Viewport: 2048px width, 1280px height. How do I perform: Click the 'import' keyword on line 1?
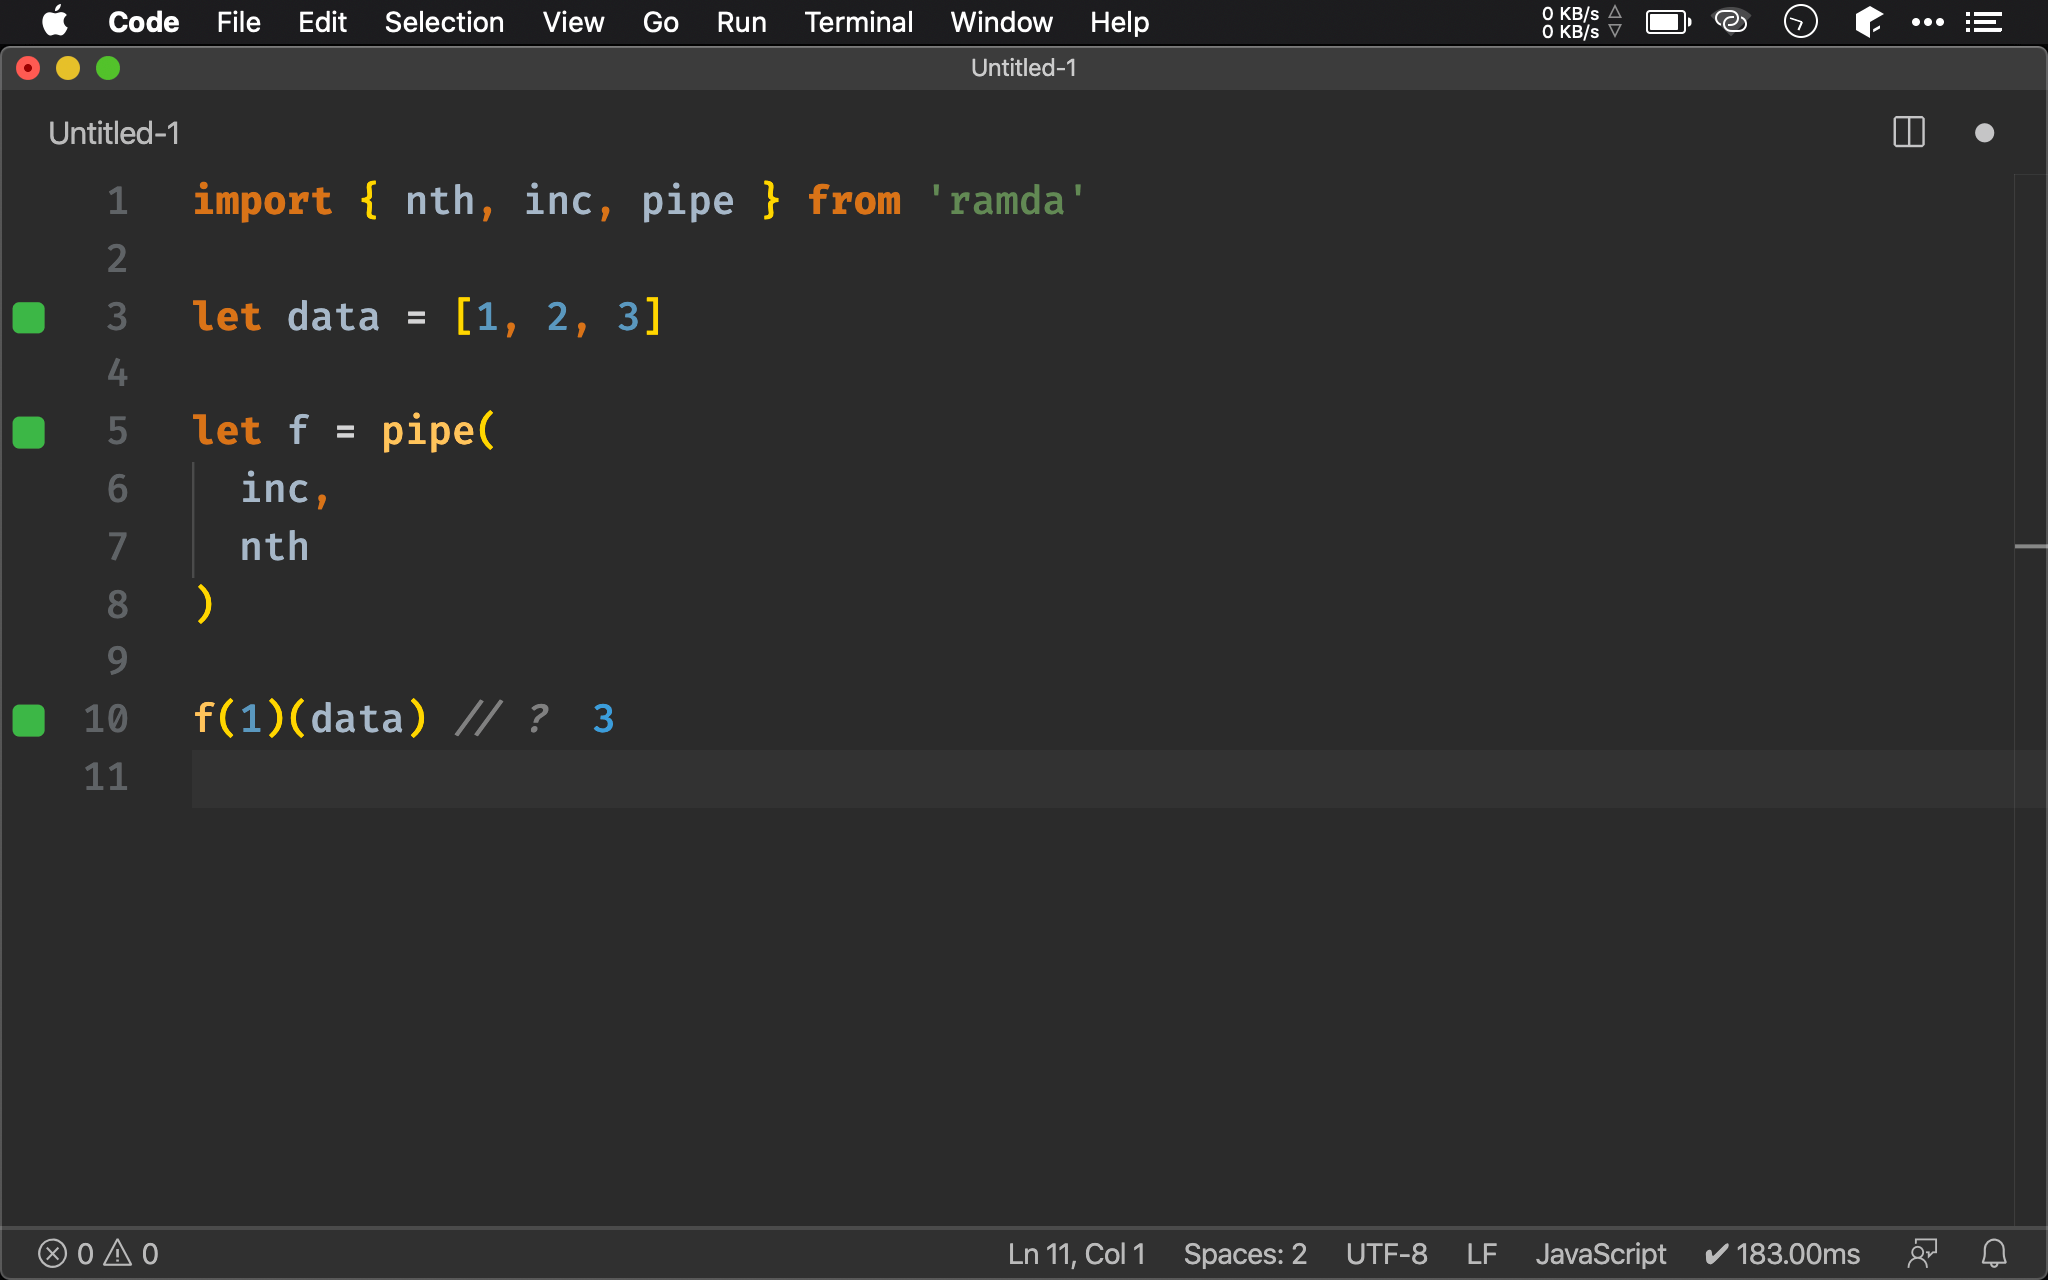262,201
